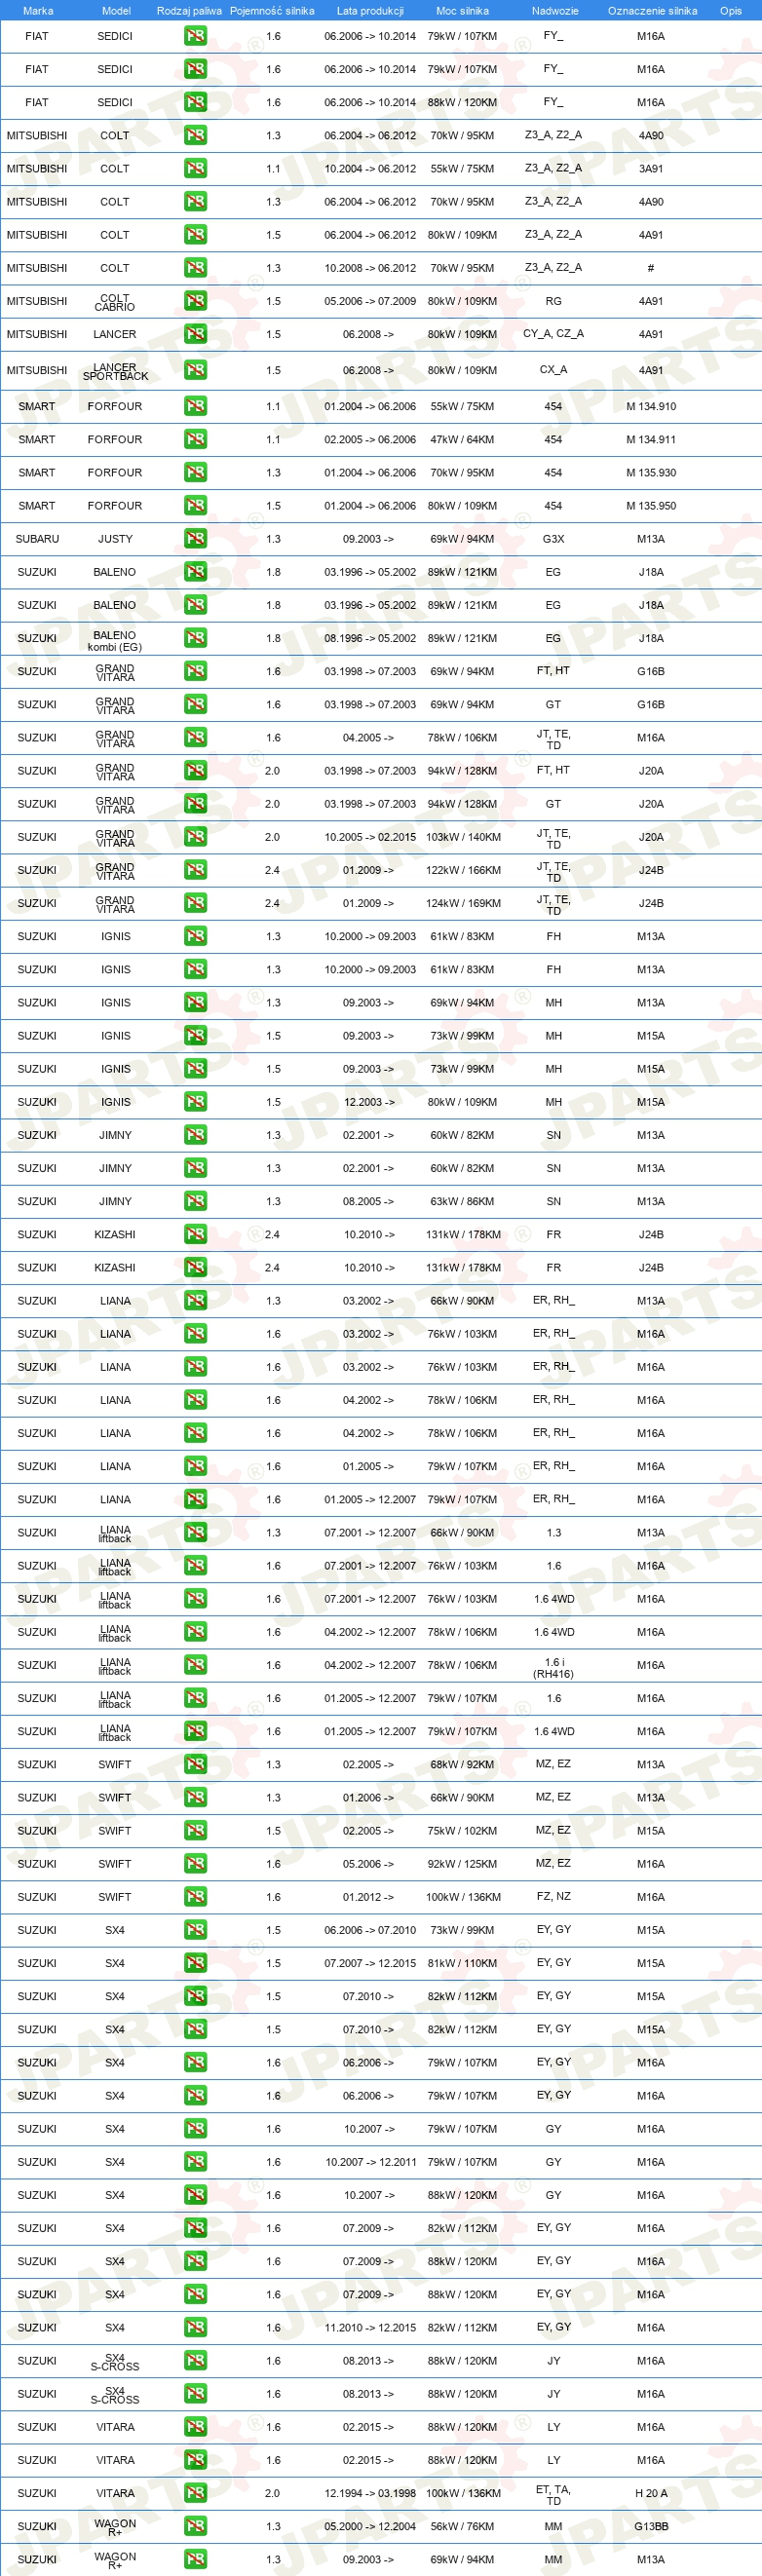Screen dimensions: 762x2576
Task: Click fuel icon in Liana liftback 1.3 row
Action: pos(195,1532)
